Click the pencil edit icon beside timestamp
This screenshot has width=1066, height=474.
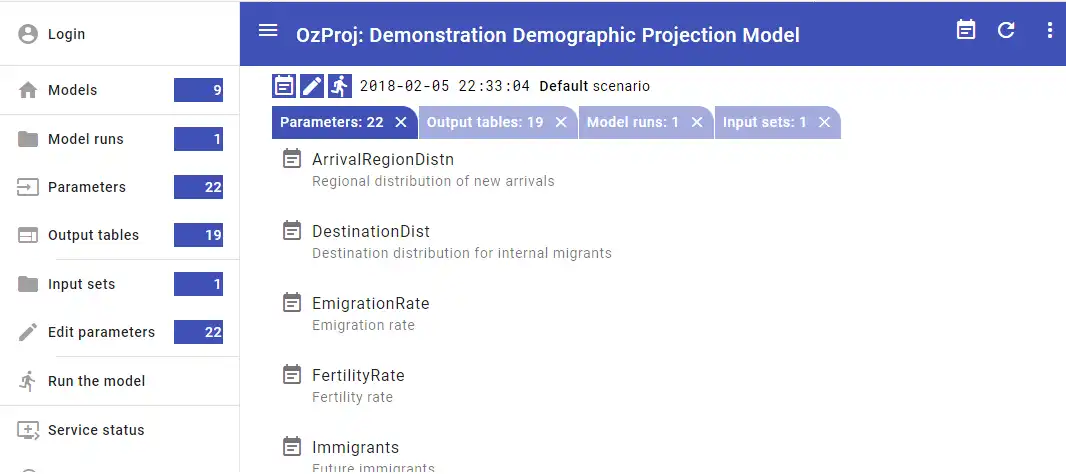point(312,86)
